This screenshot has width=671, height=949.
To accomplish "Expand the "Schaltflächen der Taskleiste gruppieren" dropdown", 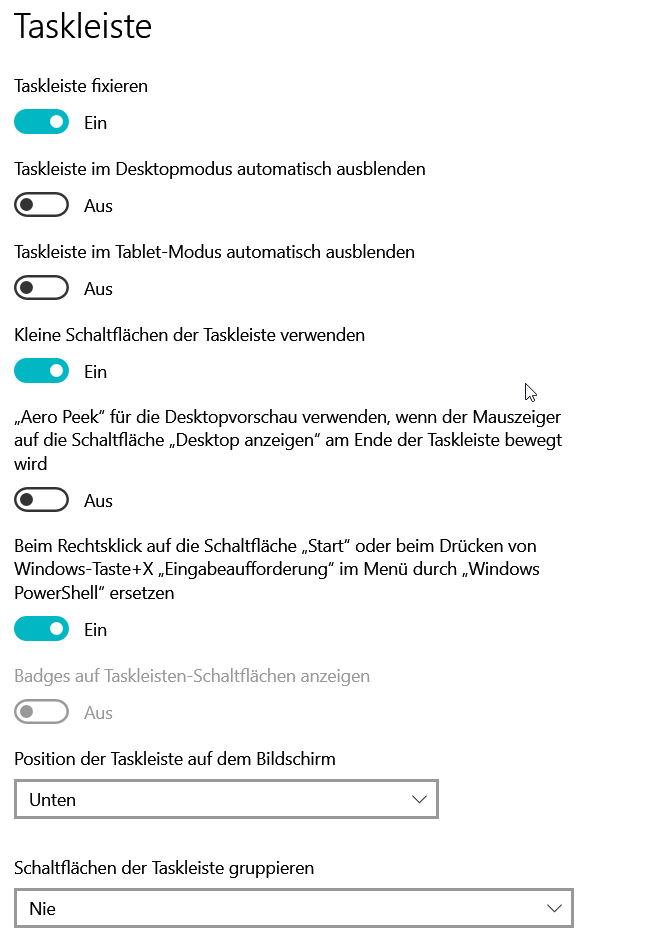I will (x=293, y=907).
